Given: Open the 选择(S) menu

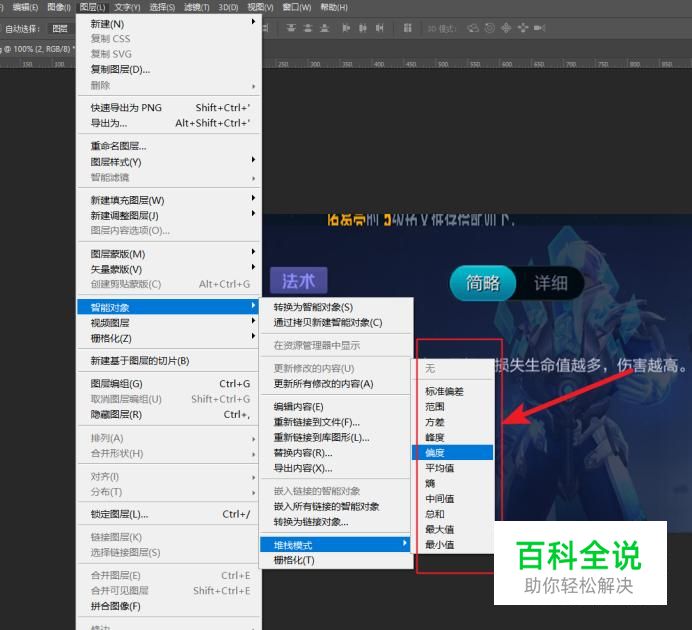Looking at the screenshot, I should 162,7.
